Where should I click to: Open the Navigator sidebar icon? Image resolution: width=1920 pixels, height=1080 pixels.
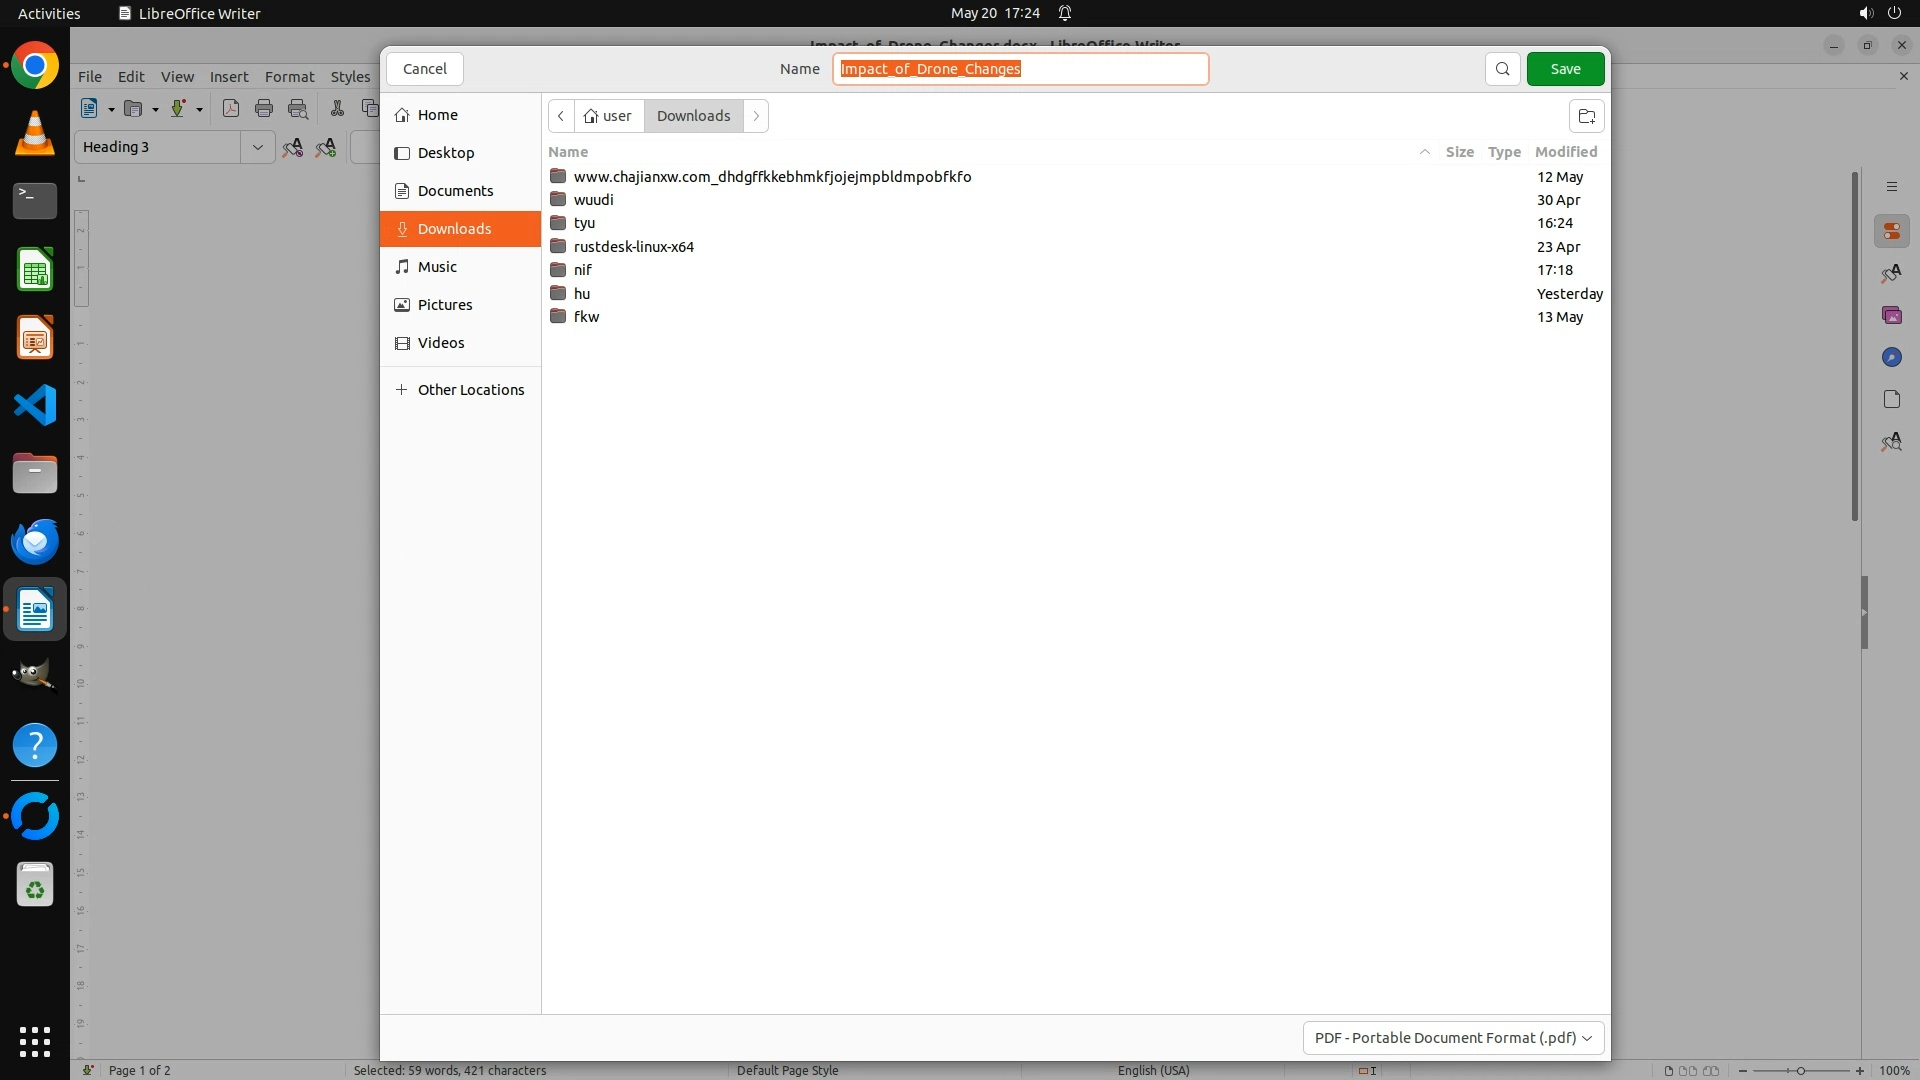1891,357
